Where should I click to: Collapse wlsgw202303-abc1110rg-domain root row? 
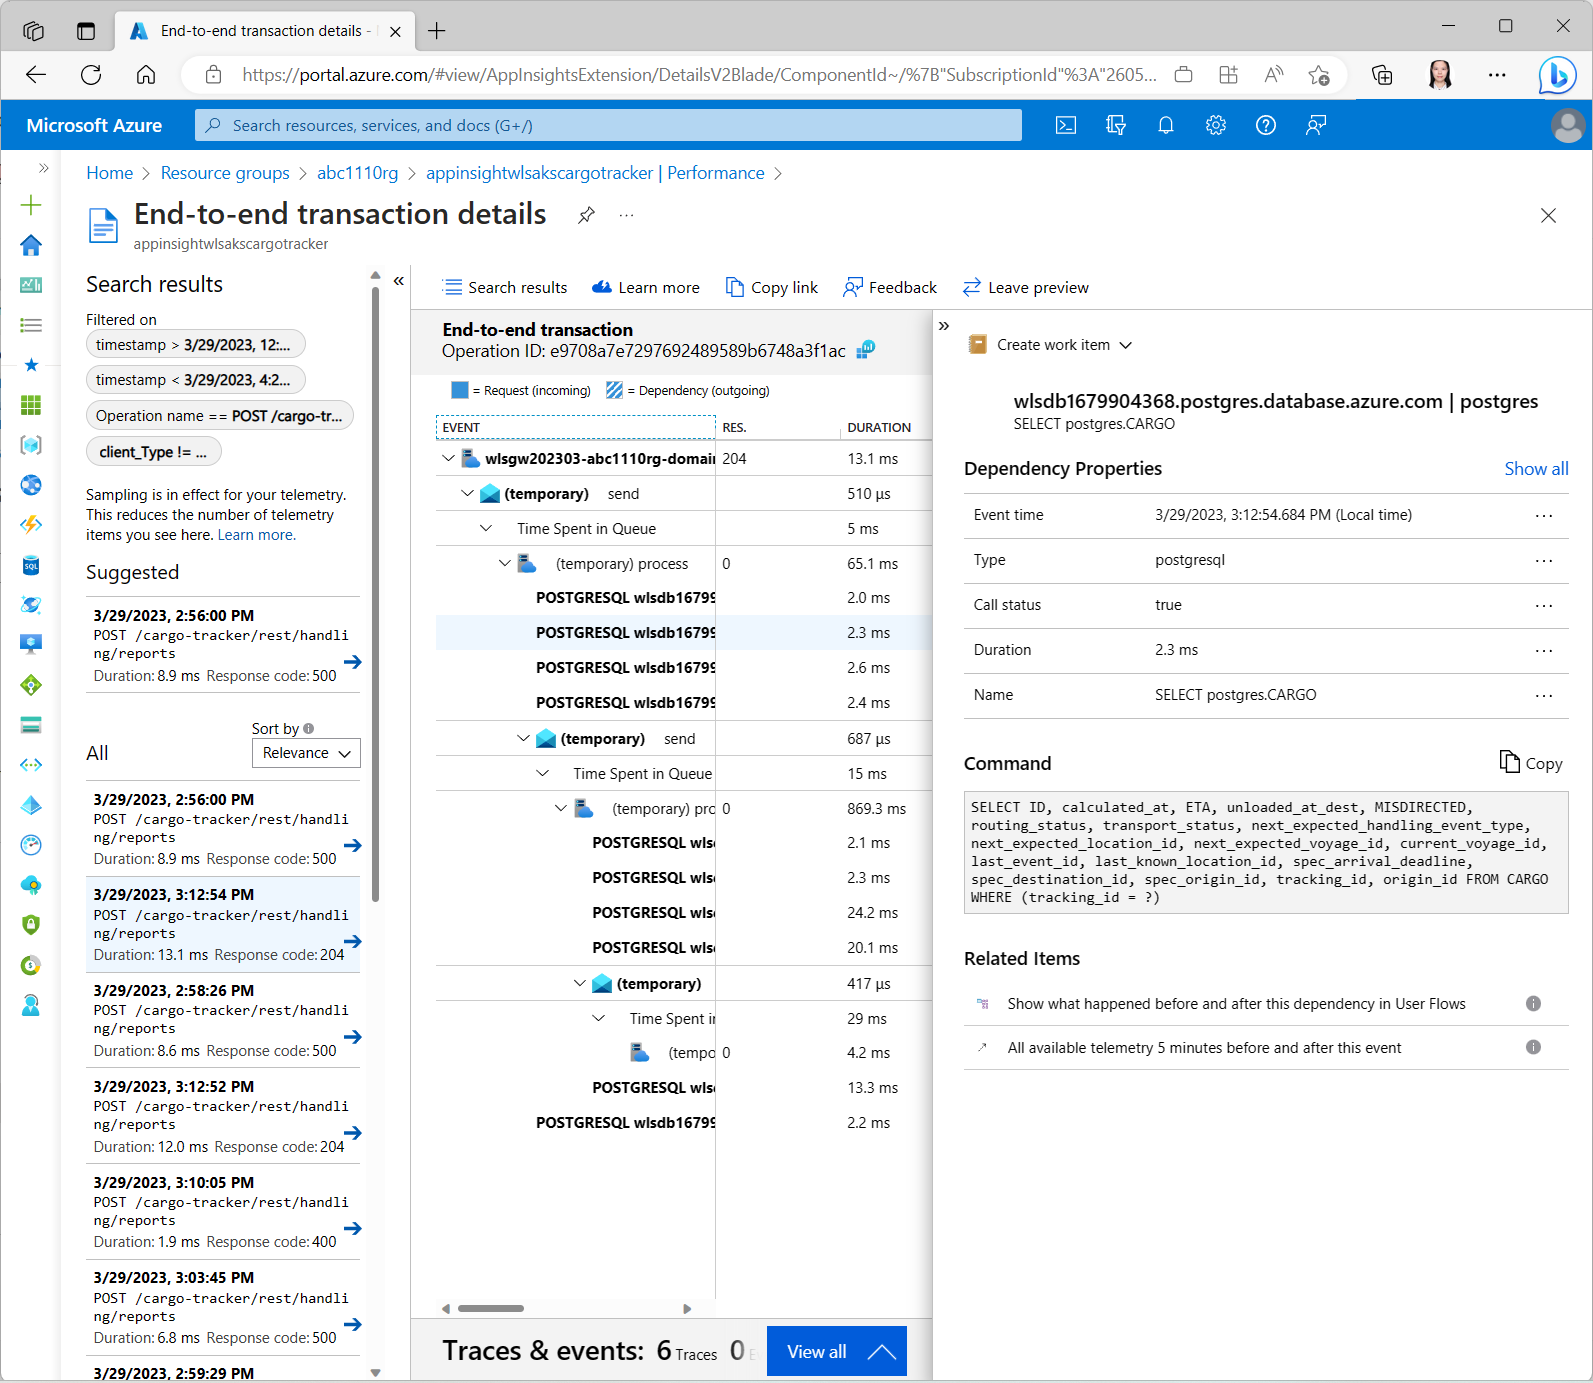448,458
